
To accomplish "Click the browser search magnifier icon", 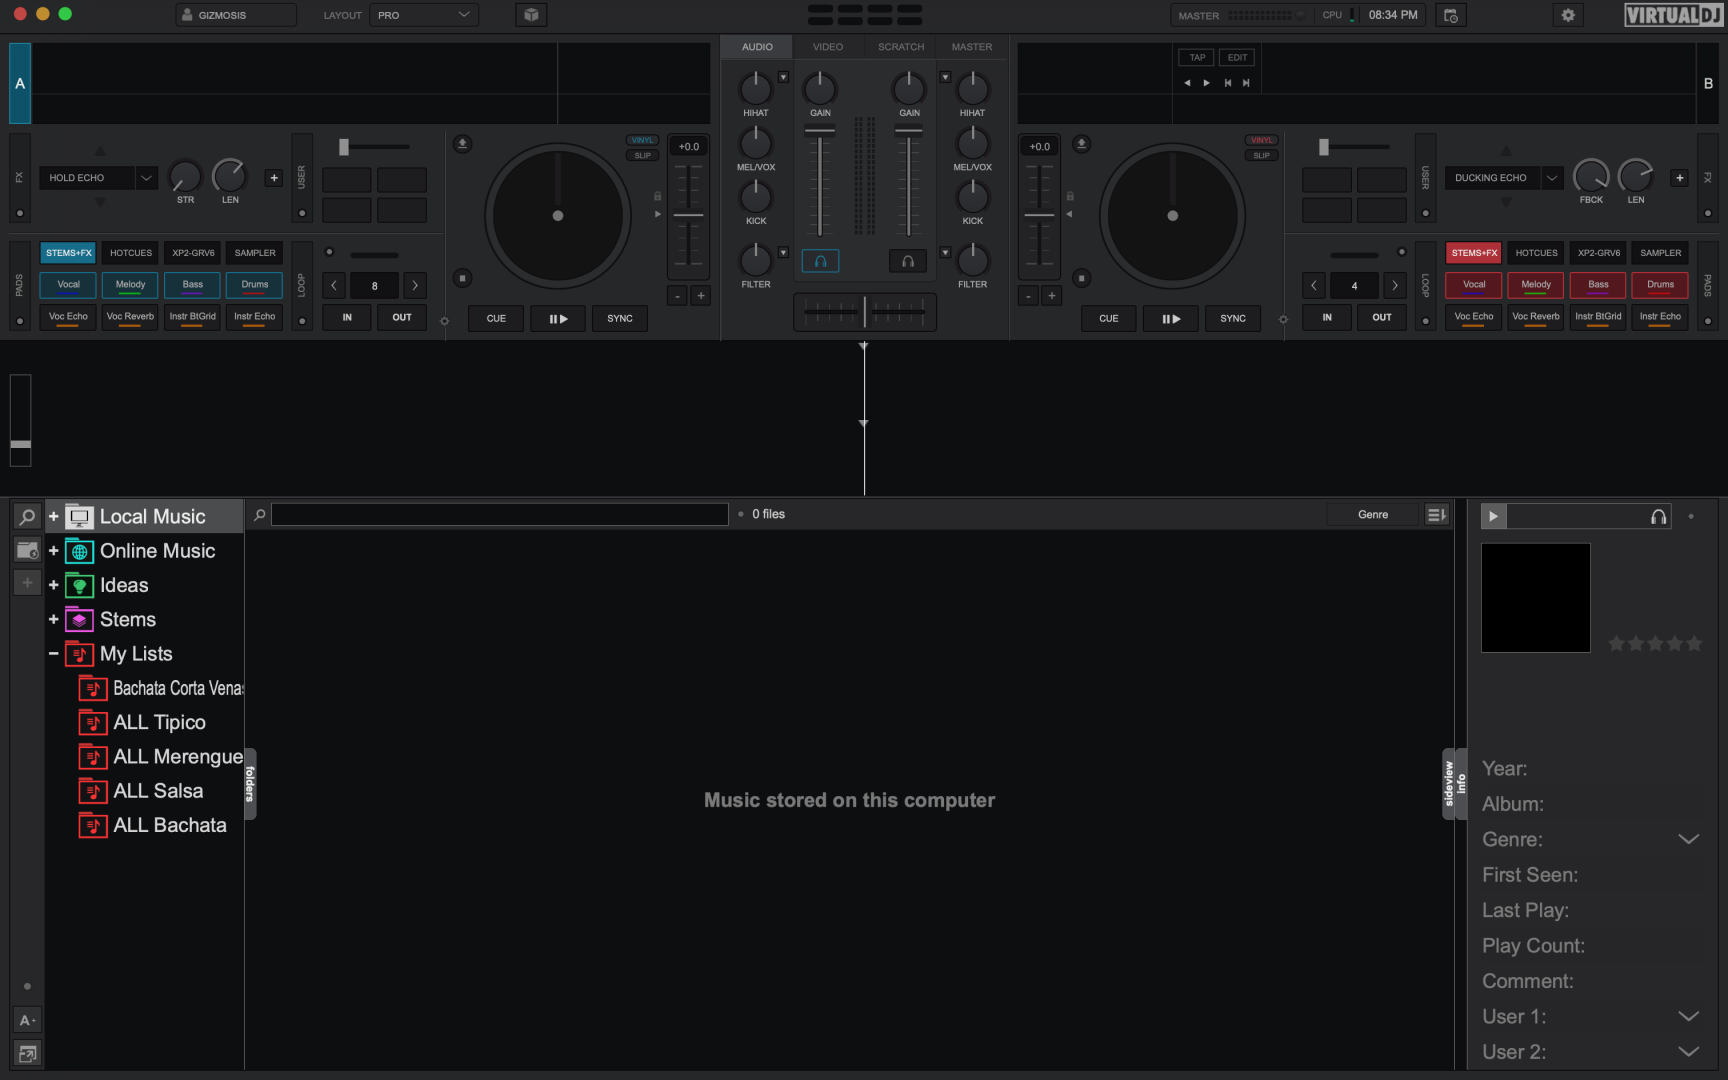I will (x=27, y=516).
